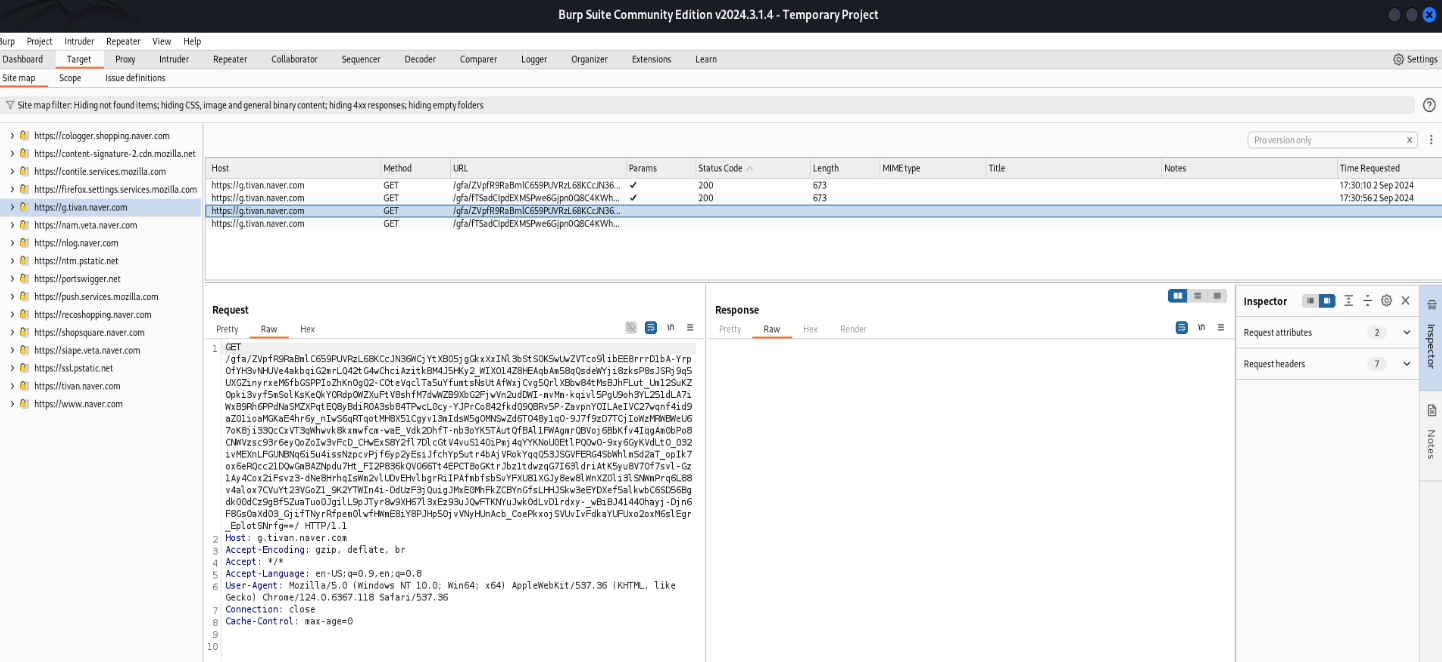This screenshot has height=662, width=1442.
Task: Select side-by-side request/response layout
Action: 1178,296
